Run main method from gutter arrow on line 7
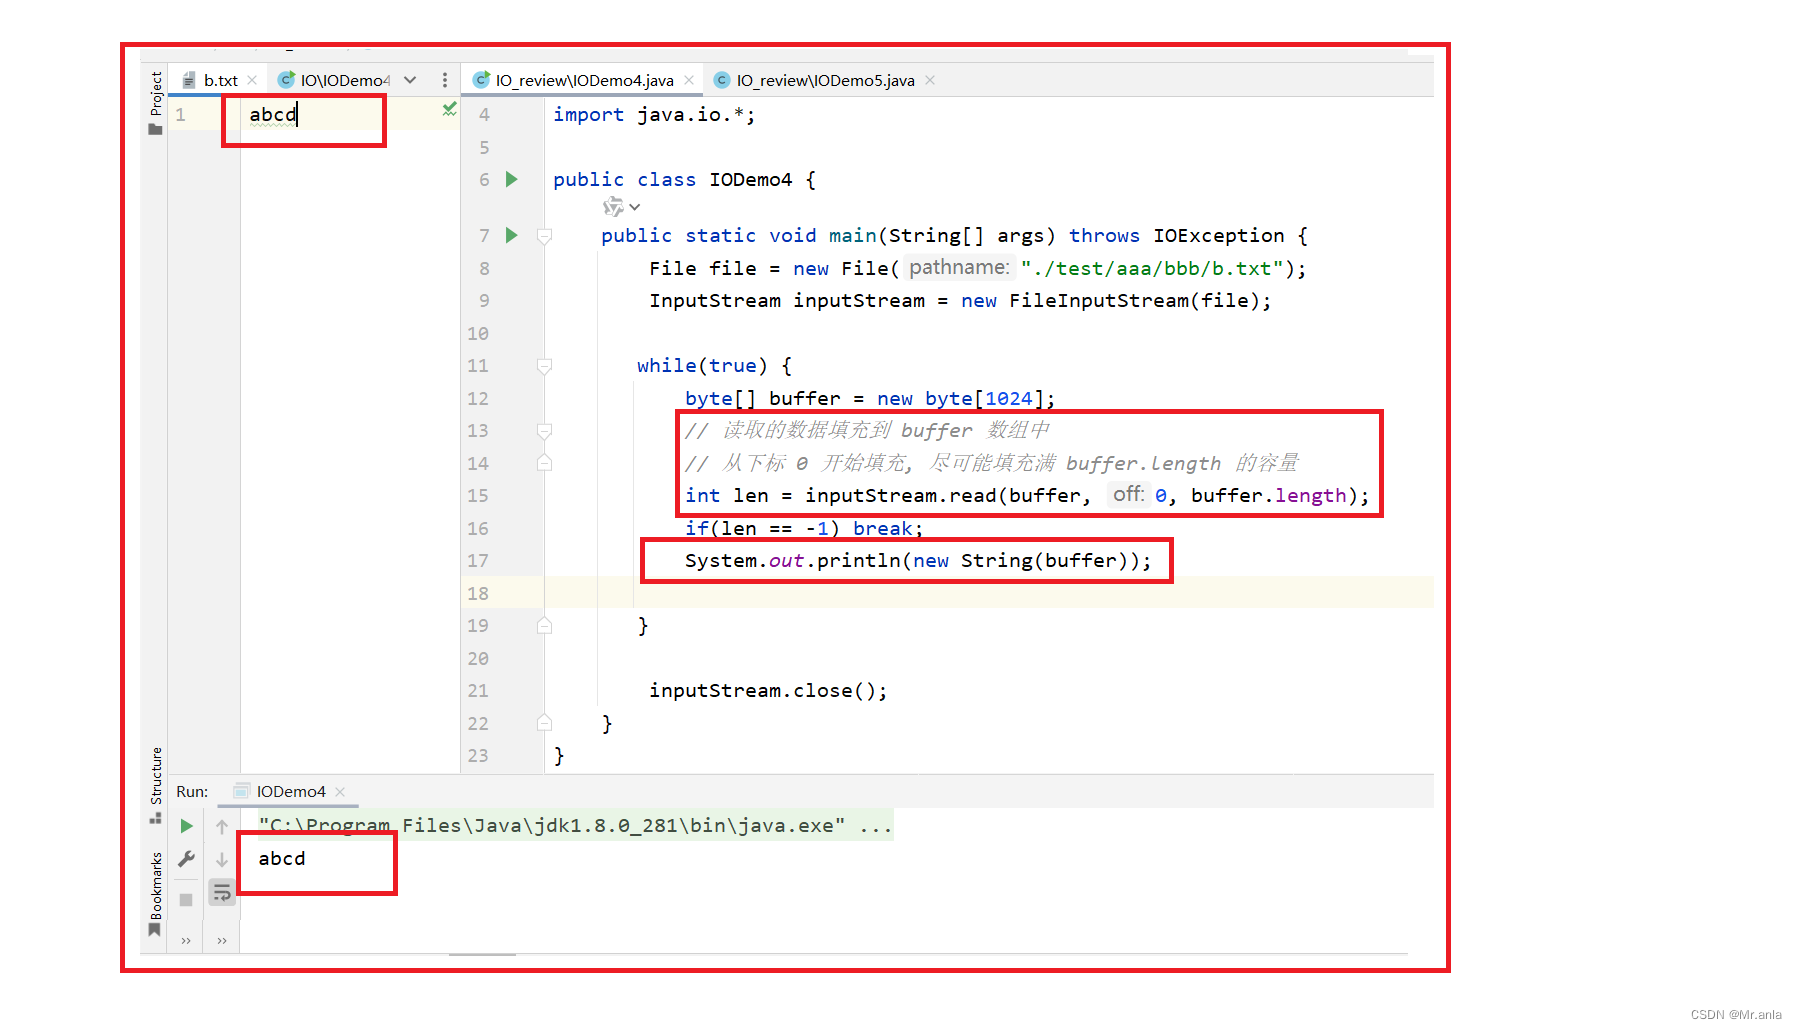This screenshot has height=1029, width=1797. pos(511,235)
